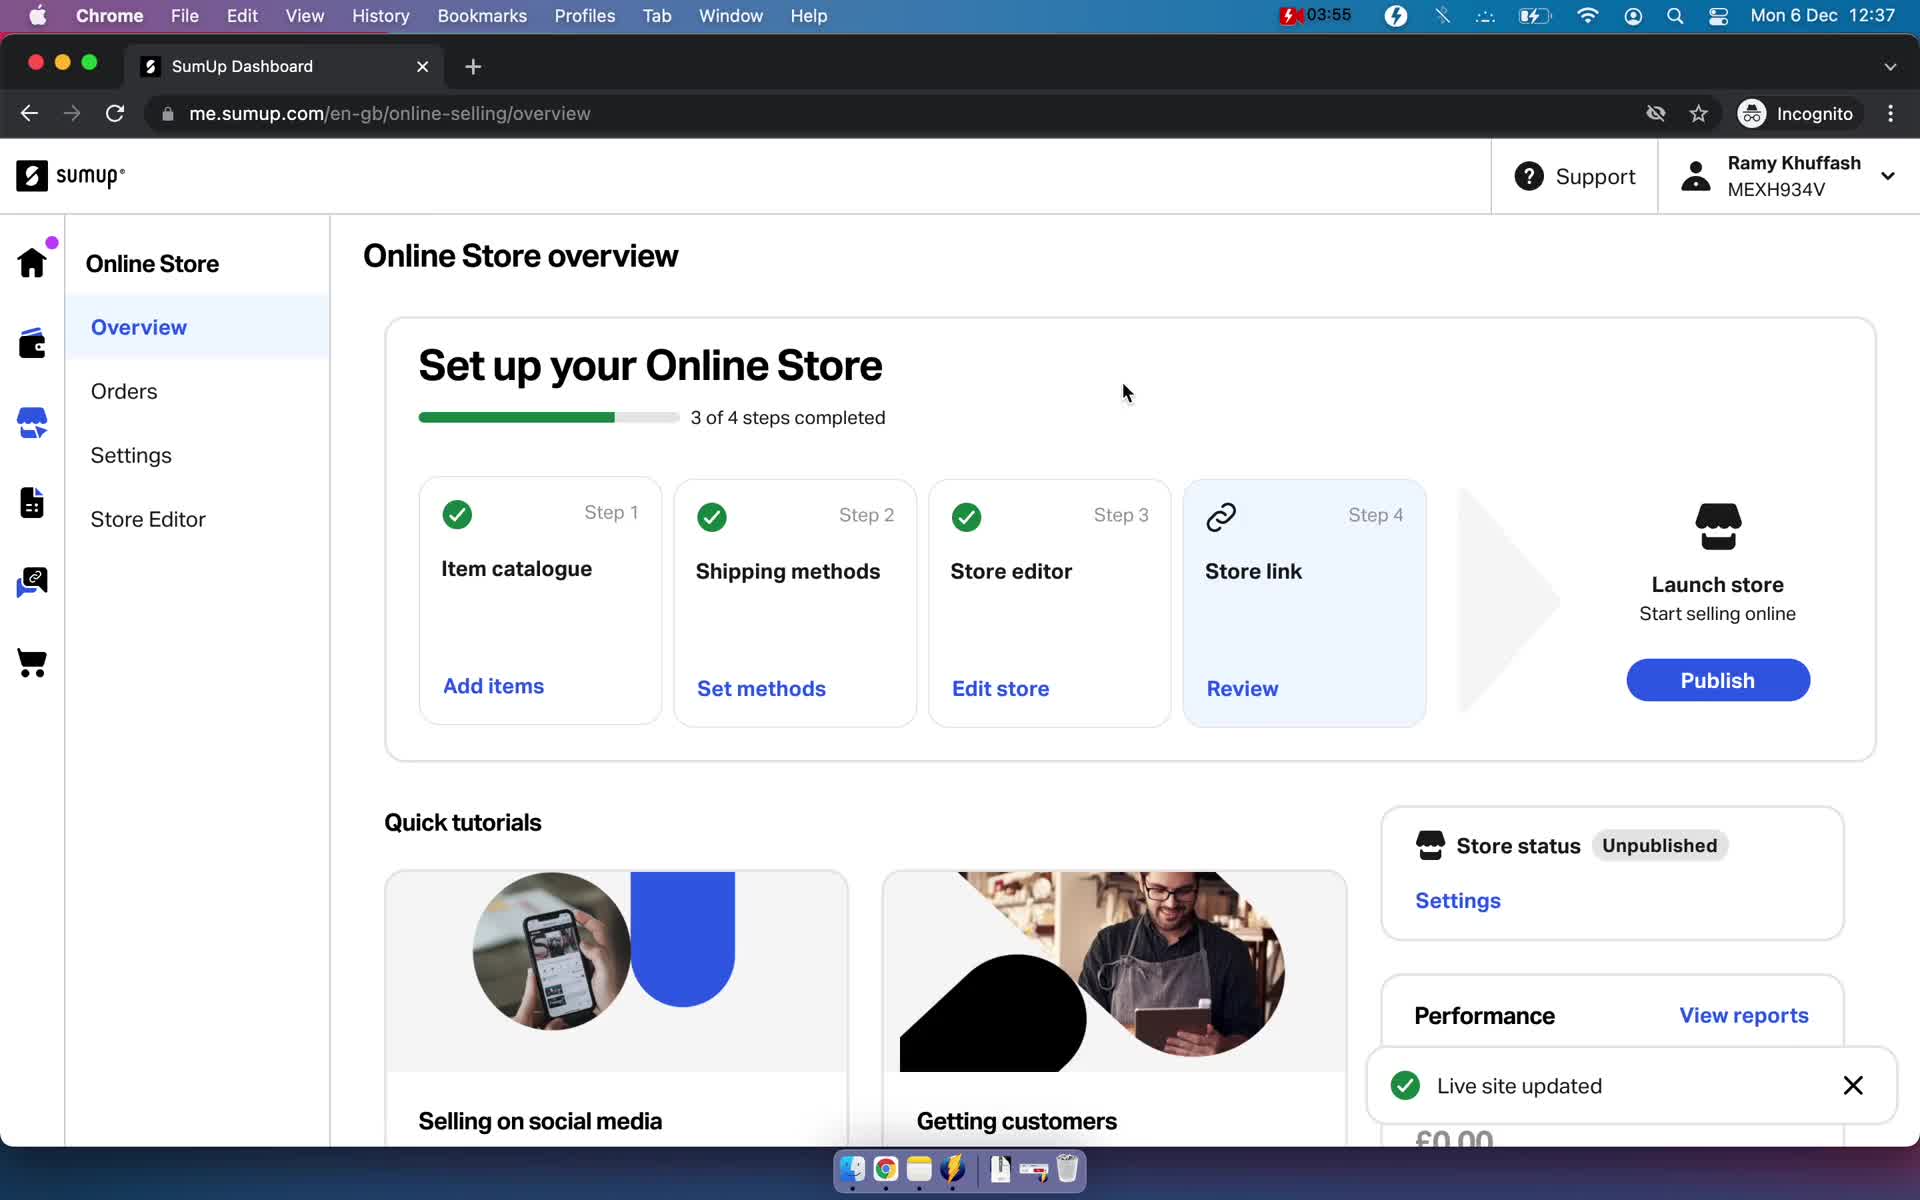
Task: Click the store link chain icon in Step 4
Action: click(1221, 516)
